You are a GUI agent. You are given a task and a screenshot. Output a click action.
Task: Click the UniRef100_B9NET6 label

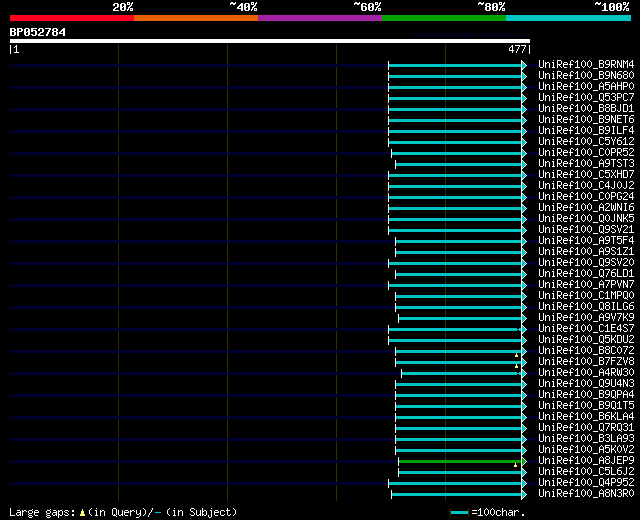(586, 120)
